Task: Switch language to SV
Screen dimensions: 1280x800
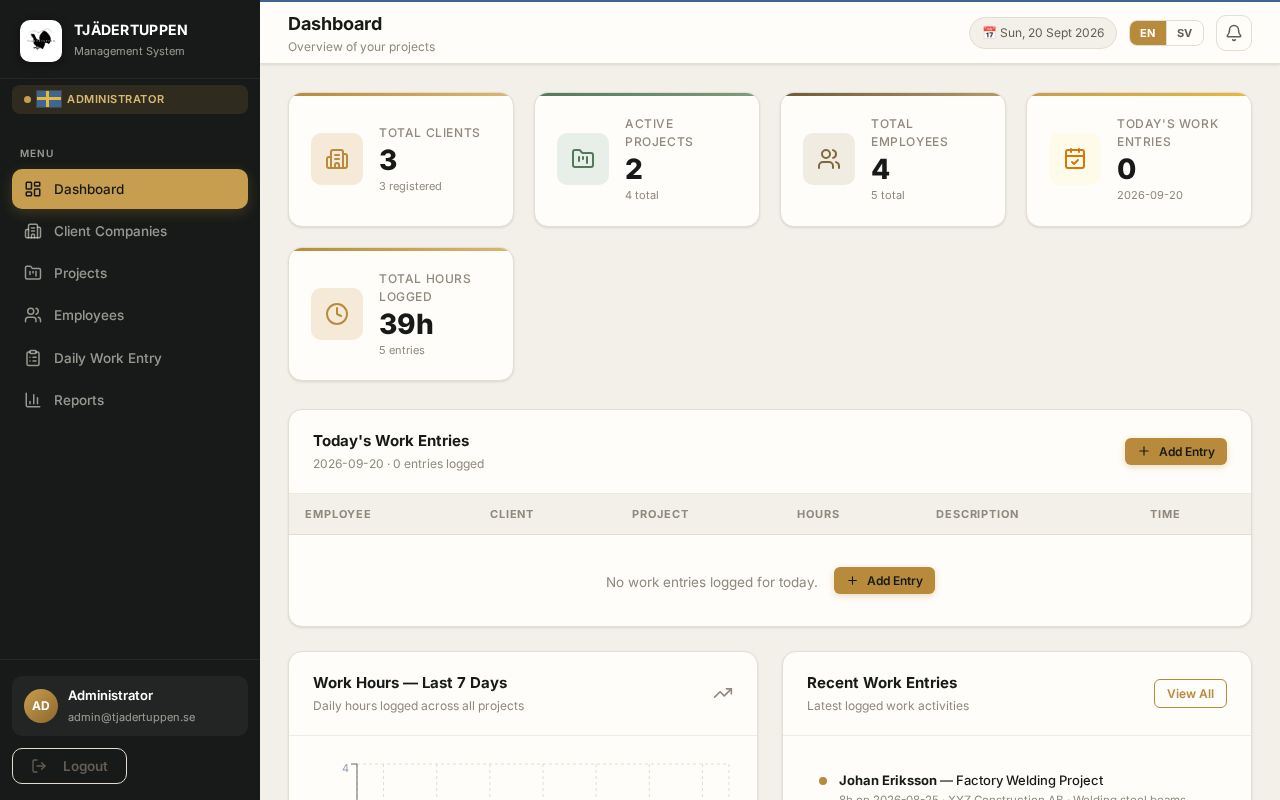Action: click(x=1184, y=33)
